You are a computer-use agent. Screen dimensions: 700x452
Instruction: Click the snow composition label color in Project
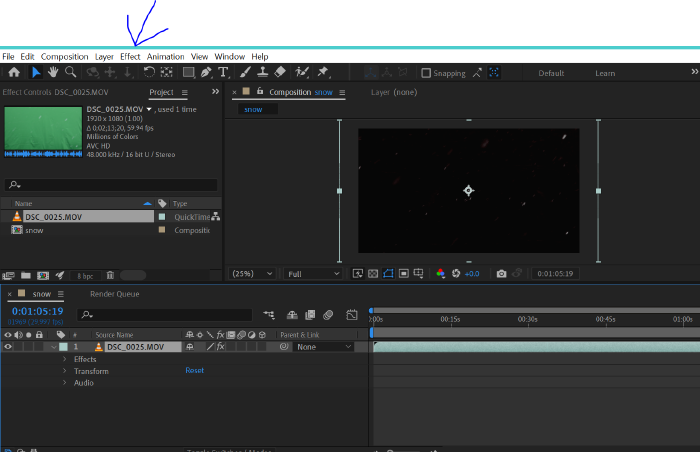coord(162,230)
